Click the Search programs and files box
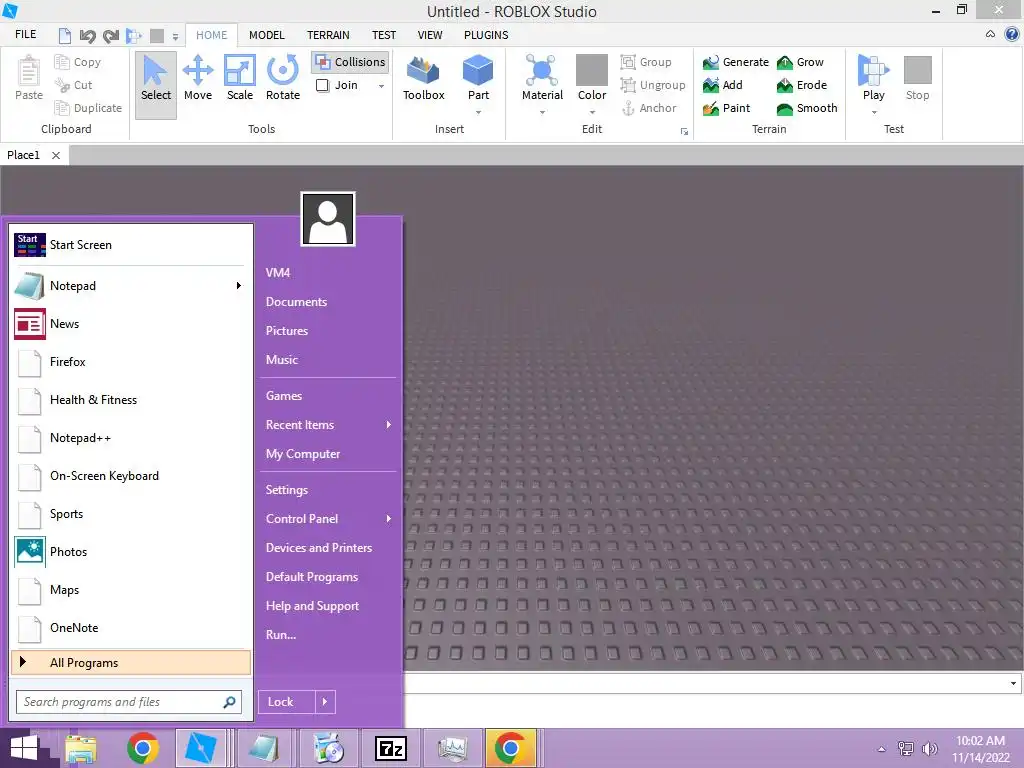Image resolution: width=1024 pixels, height=768 pixels. (x=129, y=702)
